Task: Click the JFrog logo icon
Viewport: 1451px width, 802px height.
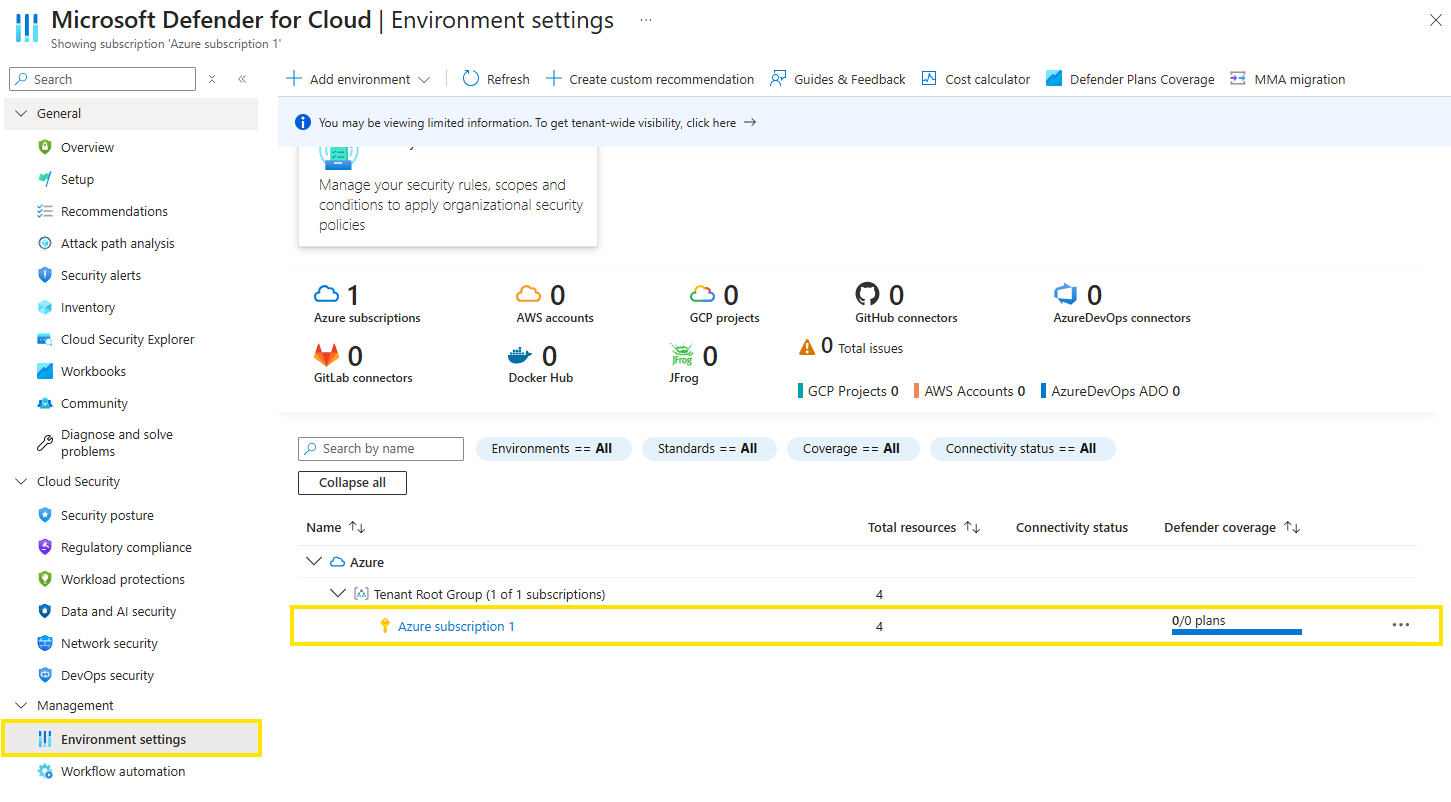Action: [682, 355]
